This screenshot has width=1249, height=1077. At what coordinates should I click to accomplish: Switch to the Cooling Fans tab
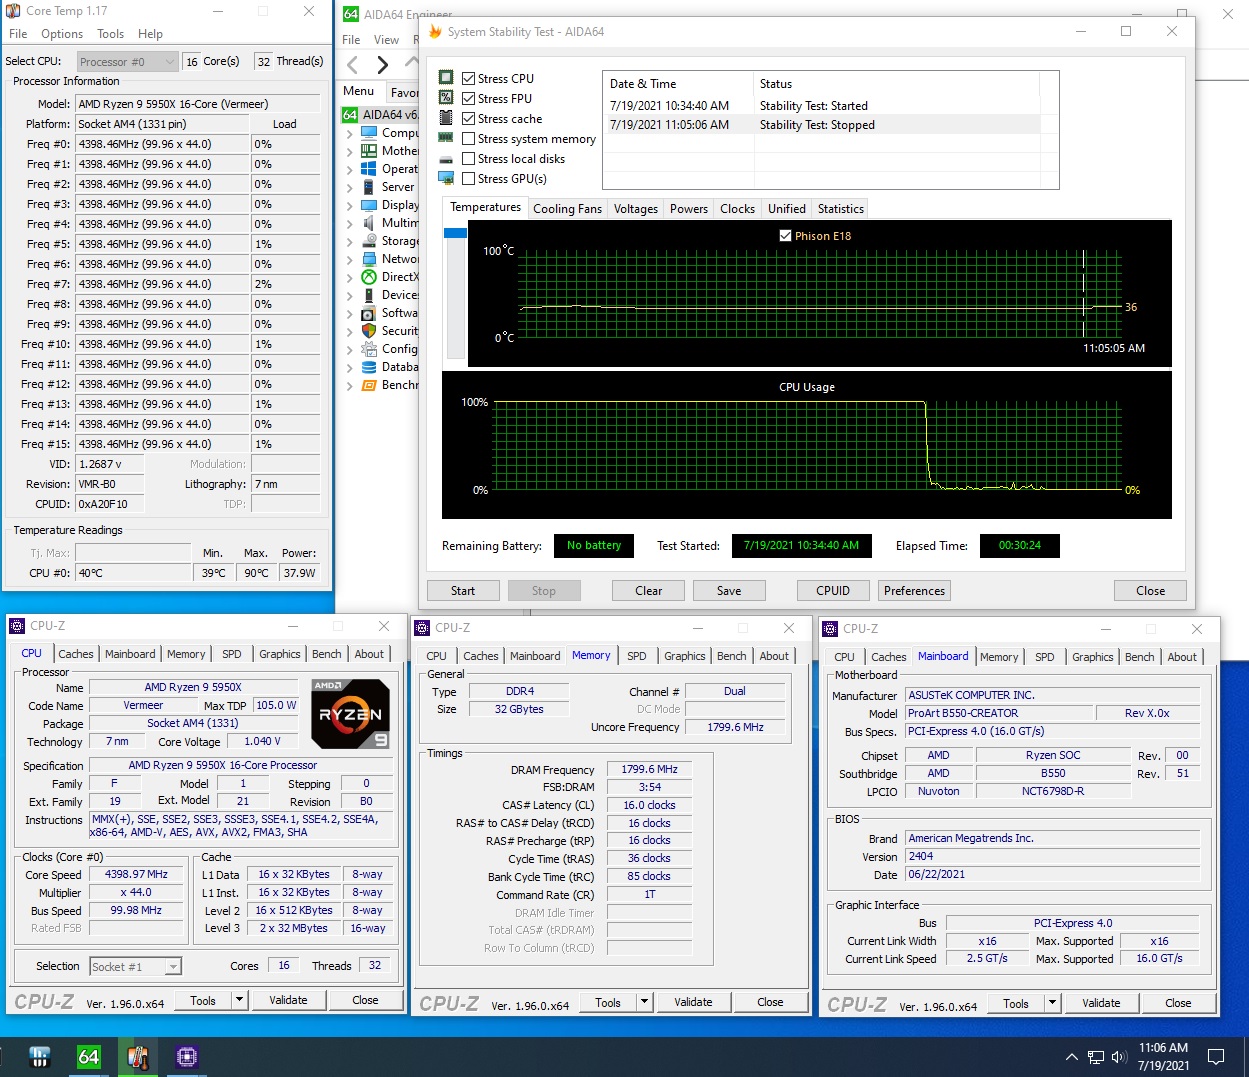[567, 209]
